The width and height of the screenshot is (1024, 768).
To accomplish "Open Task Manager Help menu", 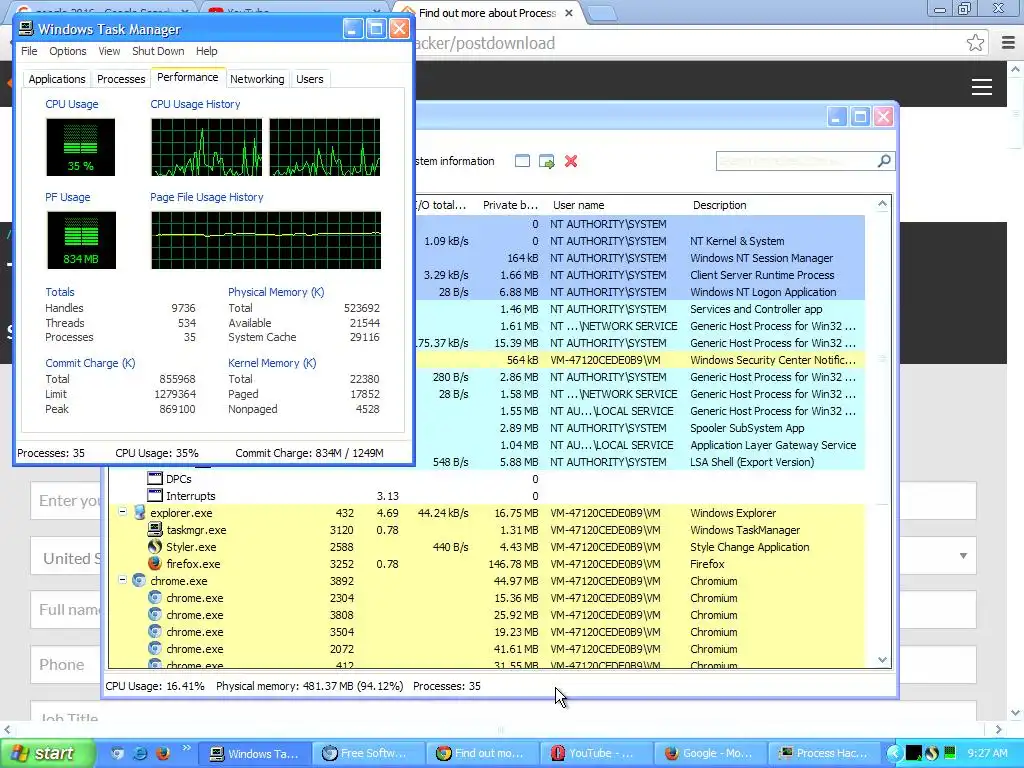I will click(x=206, y=51).
